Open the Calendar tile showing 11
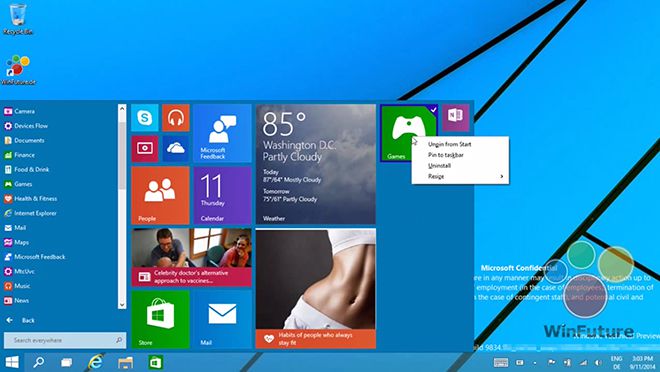The image size is (660, 372). tap(222, 195)
